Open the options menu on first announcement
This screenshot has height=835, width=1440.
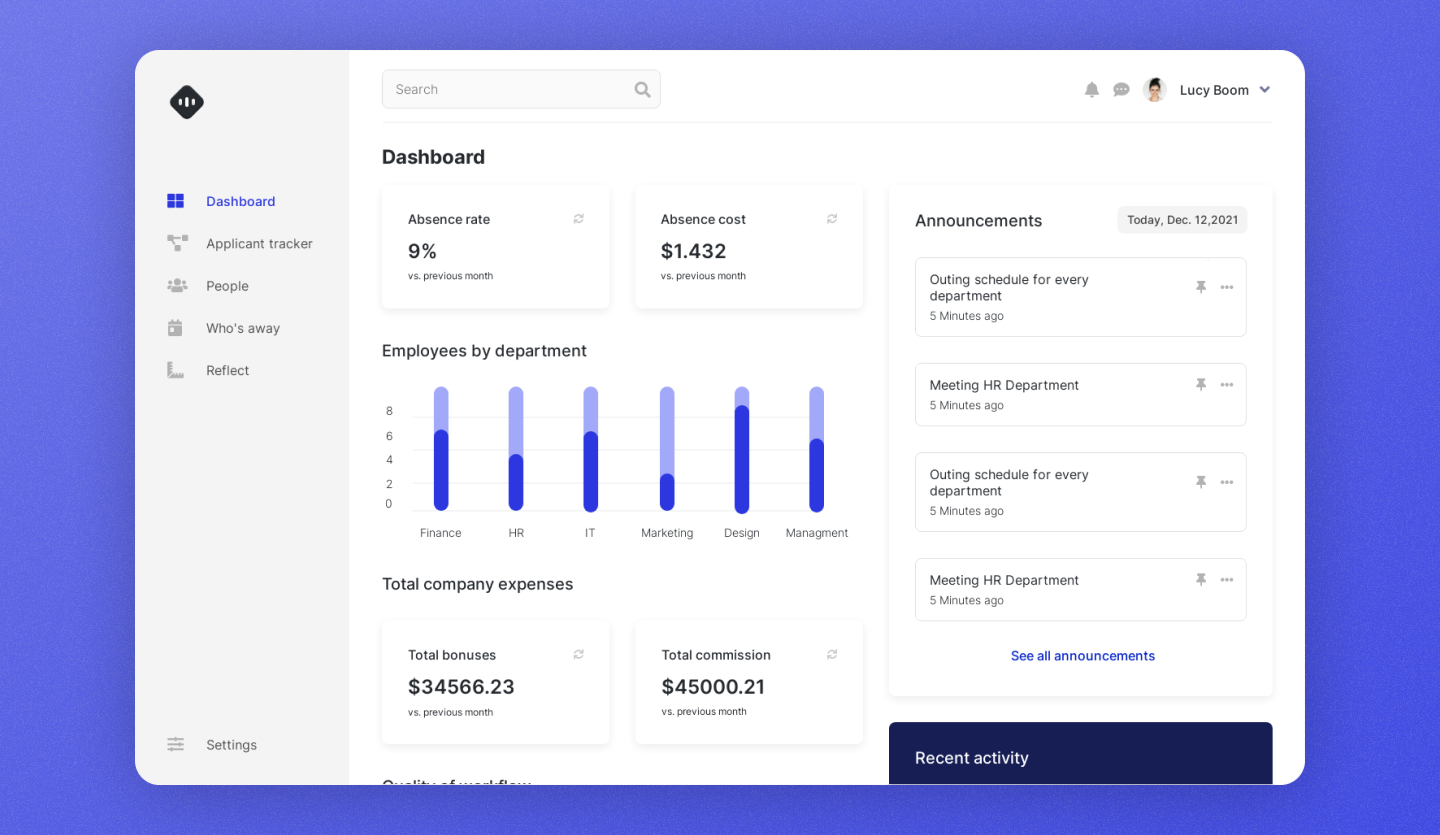click(1227, 286)
